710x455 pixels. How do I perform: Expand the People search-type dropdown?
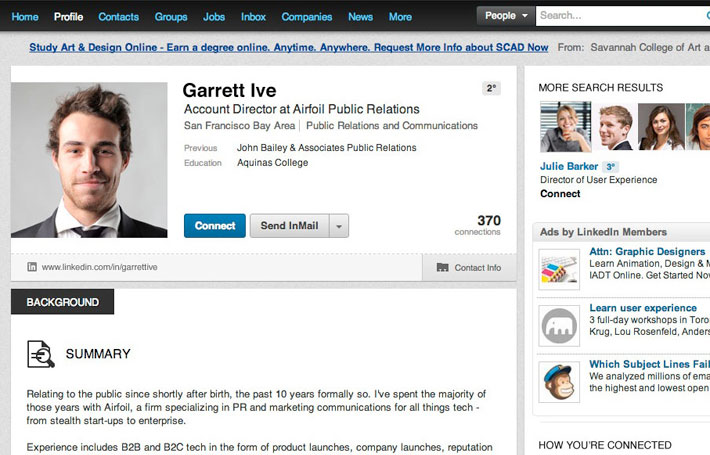[506, 16]
